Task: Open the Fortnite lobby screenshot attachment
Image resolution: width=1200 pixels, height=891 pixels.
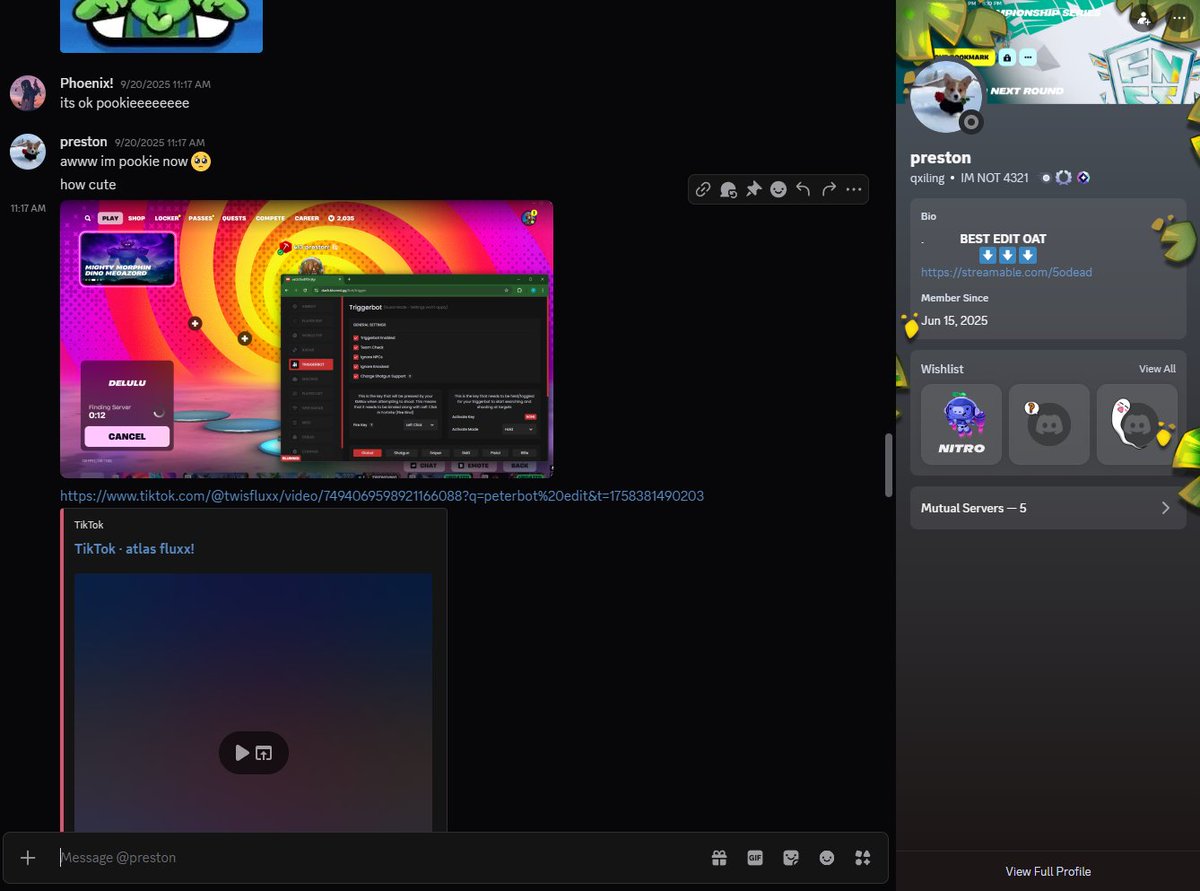Action: (306, 339)
